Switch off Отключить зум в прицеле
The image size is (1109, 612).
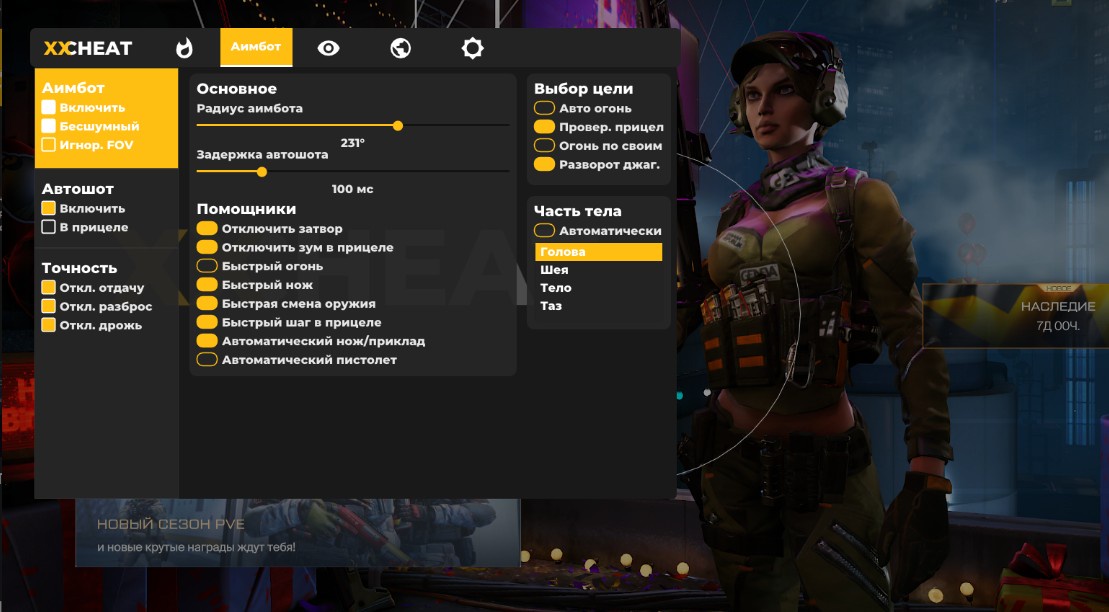(207, 247)
